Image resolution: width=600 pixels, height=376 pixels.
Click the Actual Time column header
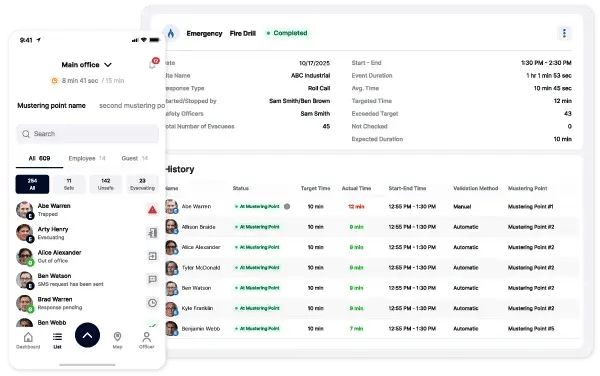356,188
